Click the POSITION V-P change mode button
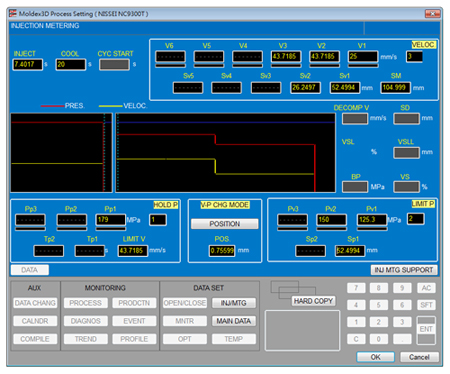 (x=225, y=224)
